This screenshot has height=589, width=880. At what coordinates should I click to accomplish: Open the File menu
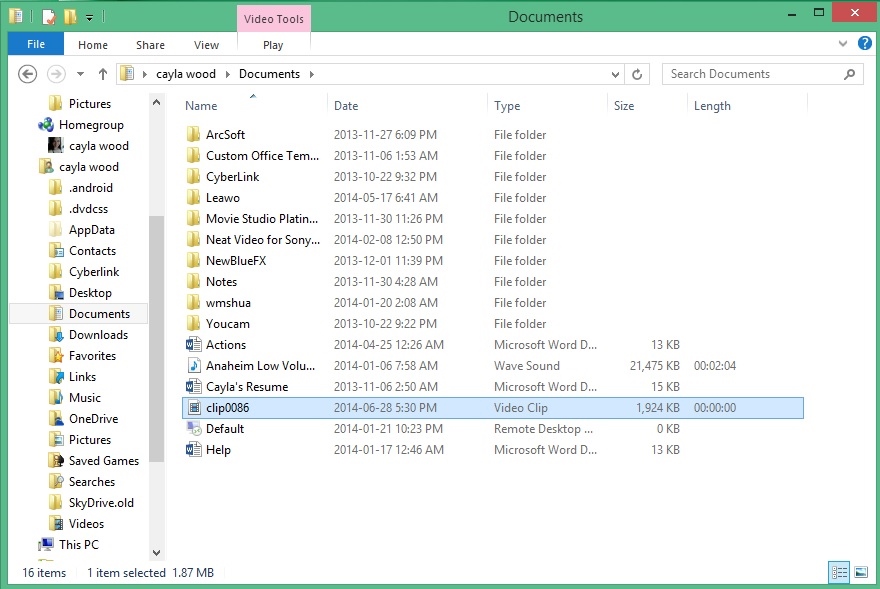[36, 44]
